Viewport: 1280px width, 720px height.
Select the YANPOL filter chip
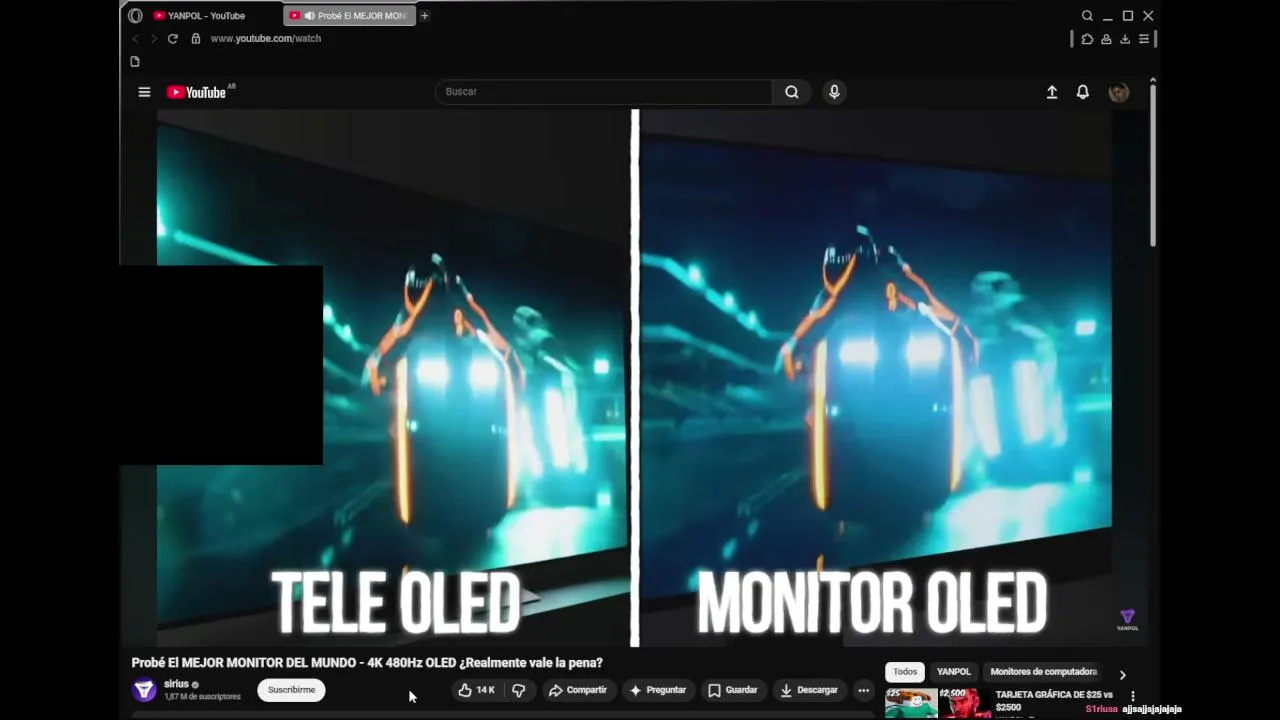(954, 672)
